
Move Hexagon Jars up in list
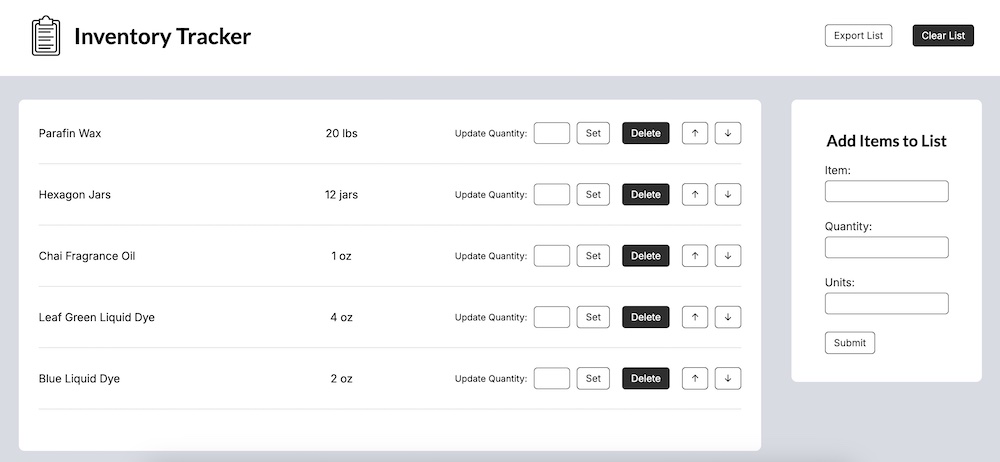694,195
